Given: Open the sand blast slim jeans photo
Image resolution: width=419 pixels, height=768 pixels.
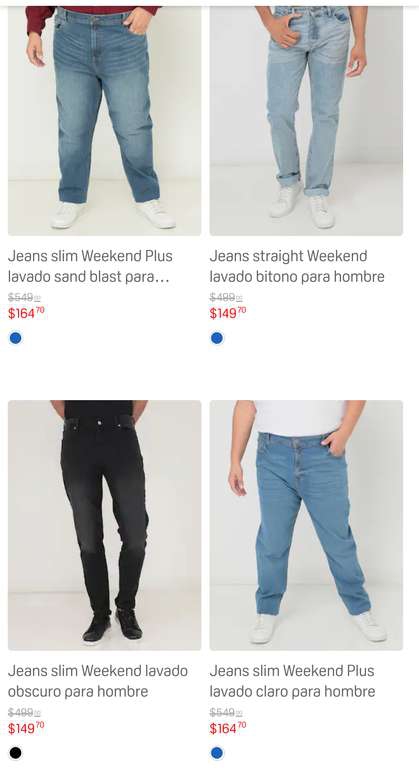Looking at the screenshot, I should (104, 121).
